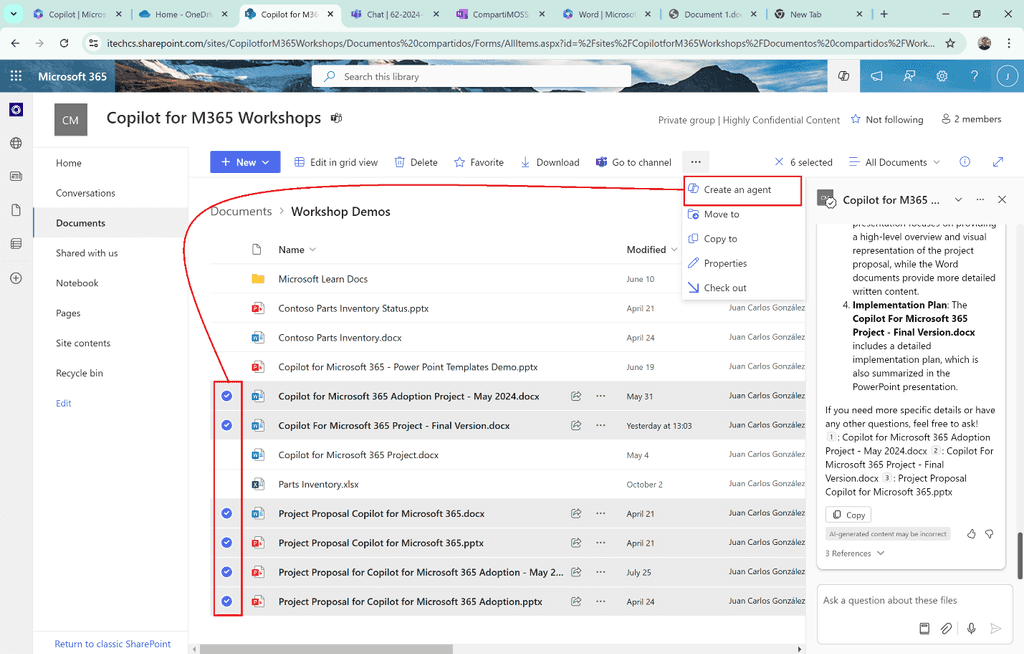Open the All Documents view dropdown
The width and height of the screenshot is (1024, 654).
[x=894, y=162]
